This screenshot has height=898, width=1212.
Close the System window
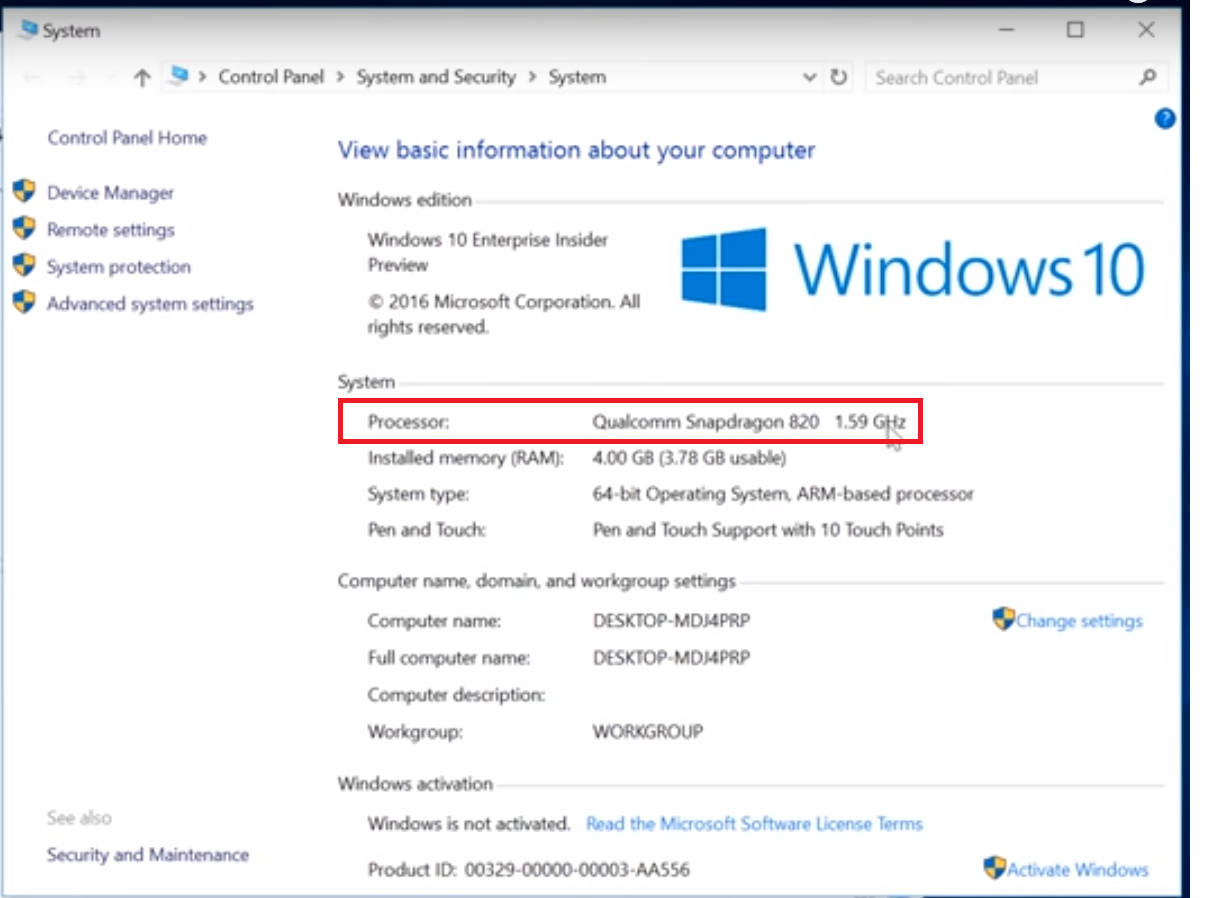[x=1147, y=30]
